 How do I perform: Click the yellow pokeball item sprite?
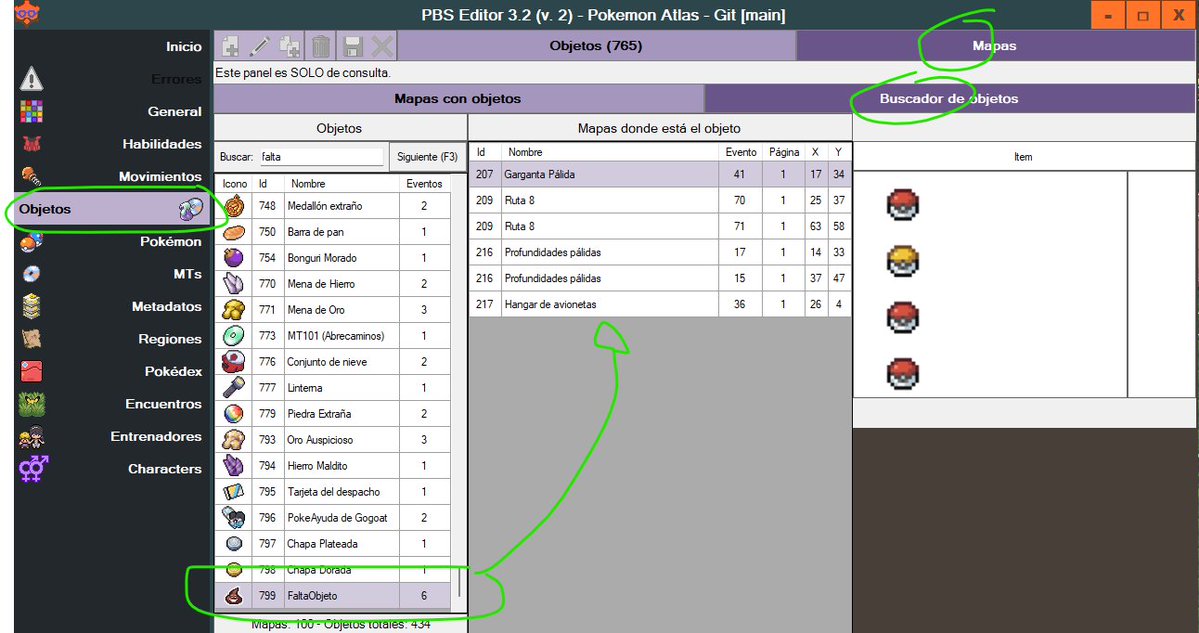(x=902, y=261)
